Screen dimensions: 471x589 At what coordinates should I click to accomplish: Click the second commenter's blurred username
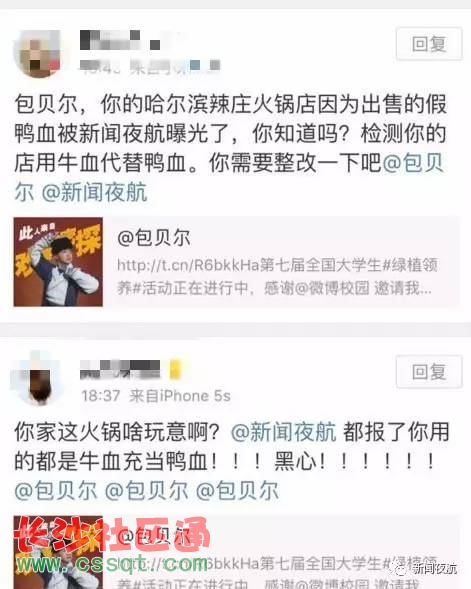(120, 369)
